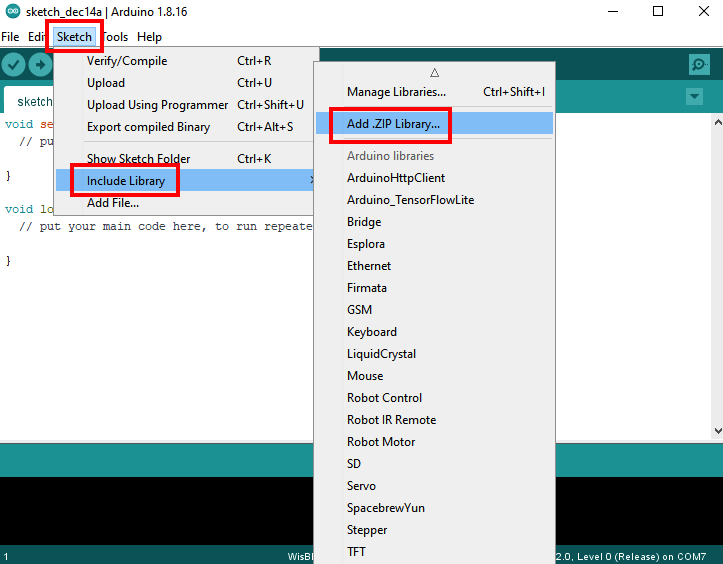Choose Verify/Compile from Sketch menu

click(184, 61)
